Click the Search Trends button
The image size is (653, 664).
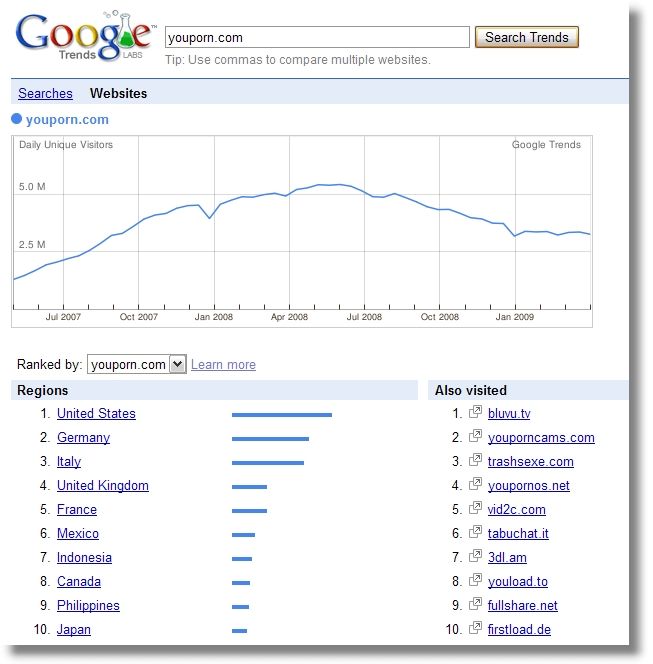[526, 37]
